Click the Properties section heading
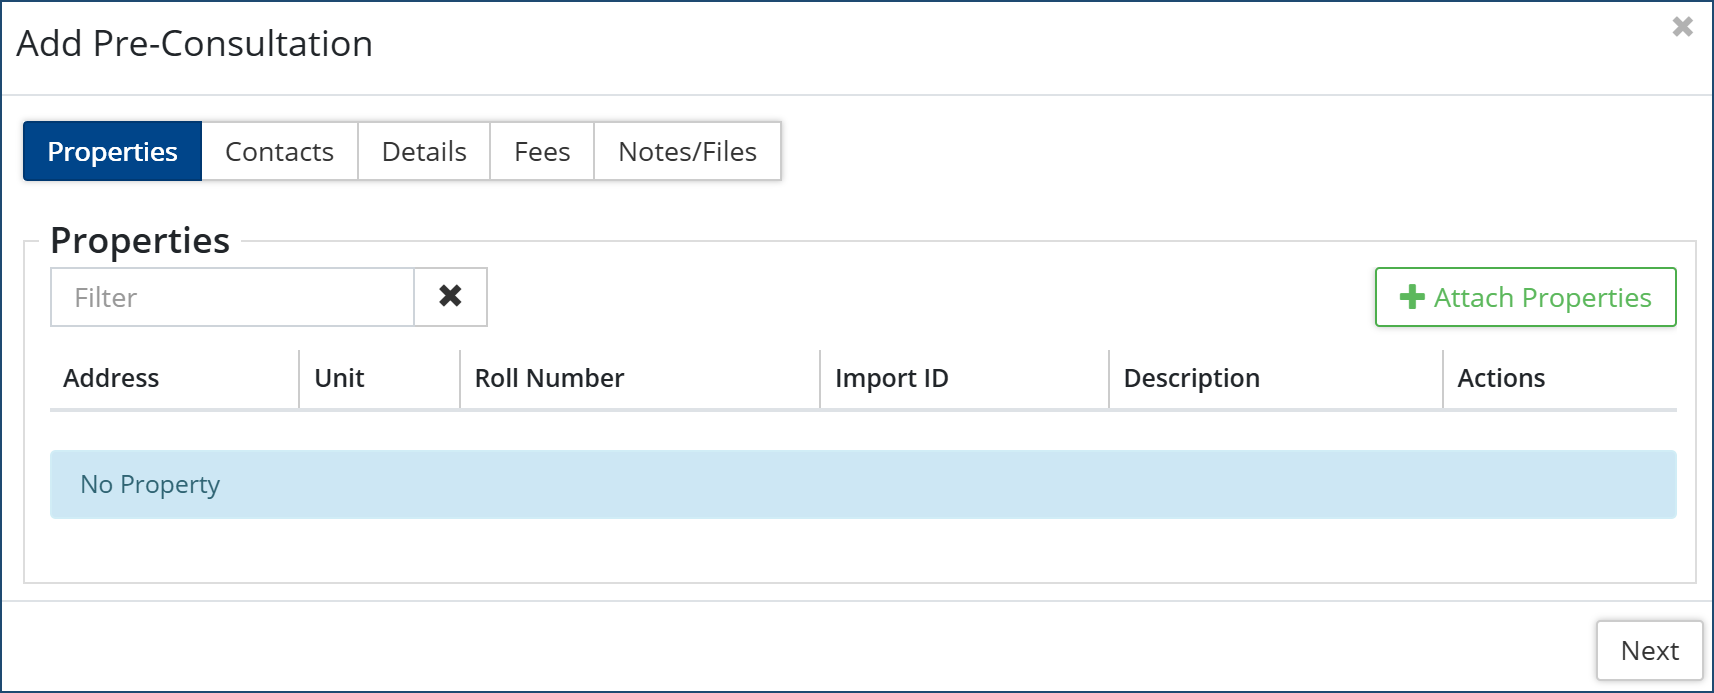This screenshot has width=1714, height=693. [140, 241]
